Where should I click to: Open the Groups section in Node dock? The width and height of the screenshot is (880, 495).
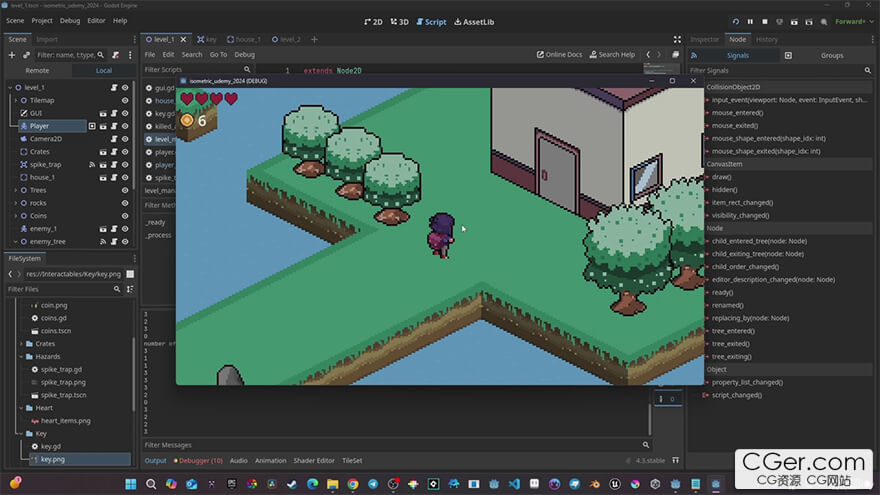tap(832, 56)
